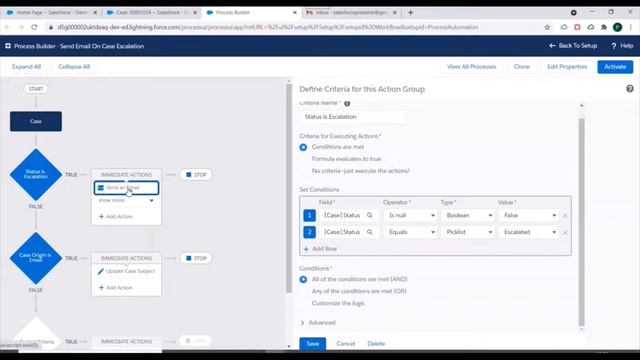The height and width of the screenshot is (360, 640).
Task: Open the browser extensions puzzle icon
Action: tap(604, 27)
